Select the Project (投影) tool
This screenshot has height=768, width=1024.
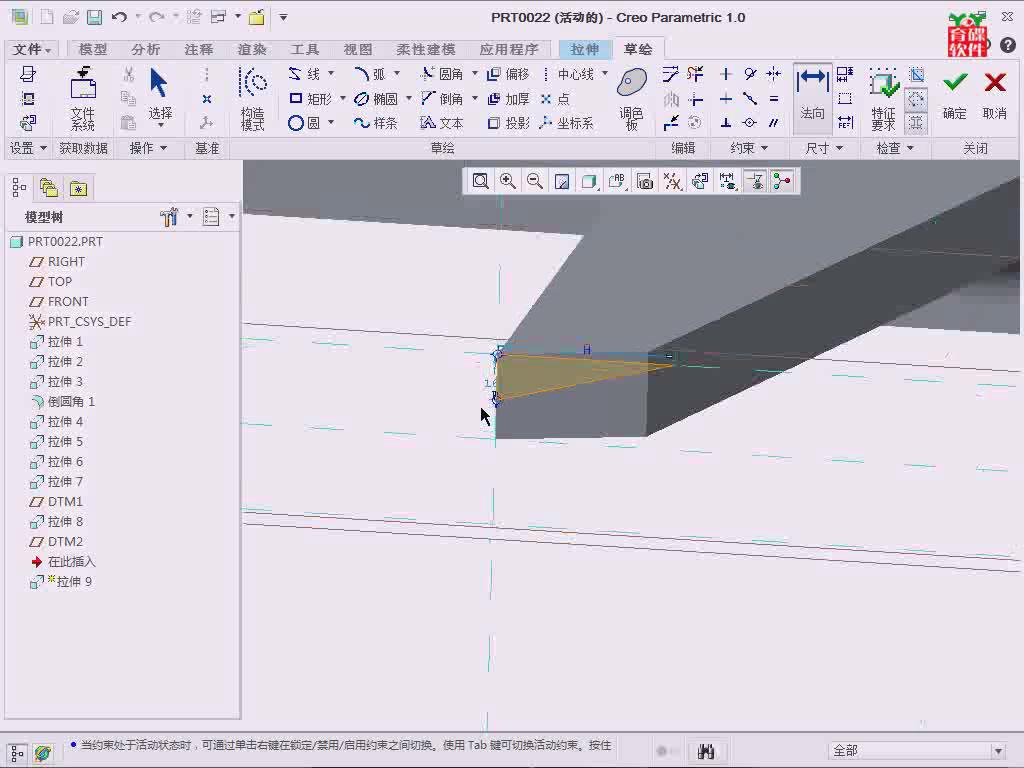(508, 123)
